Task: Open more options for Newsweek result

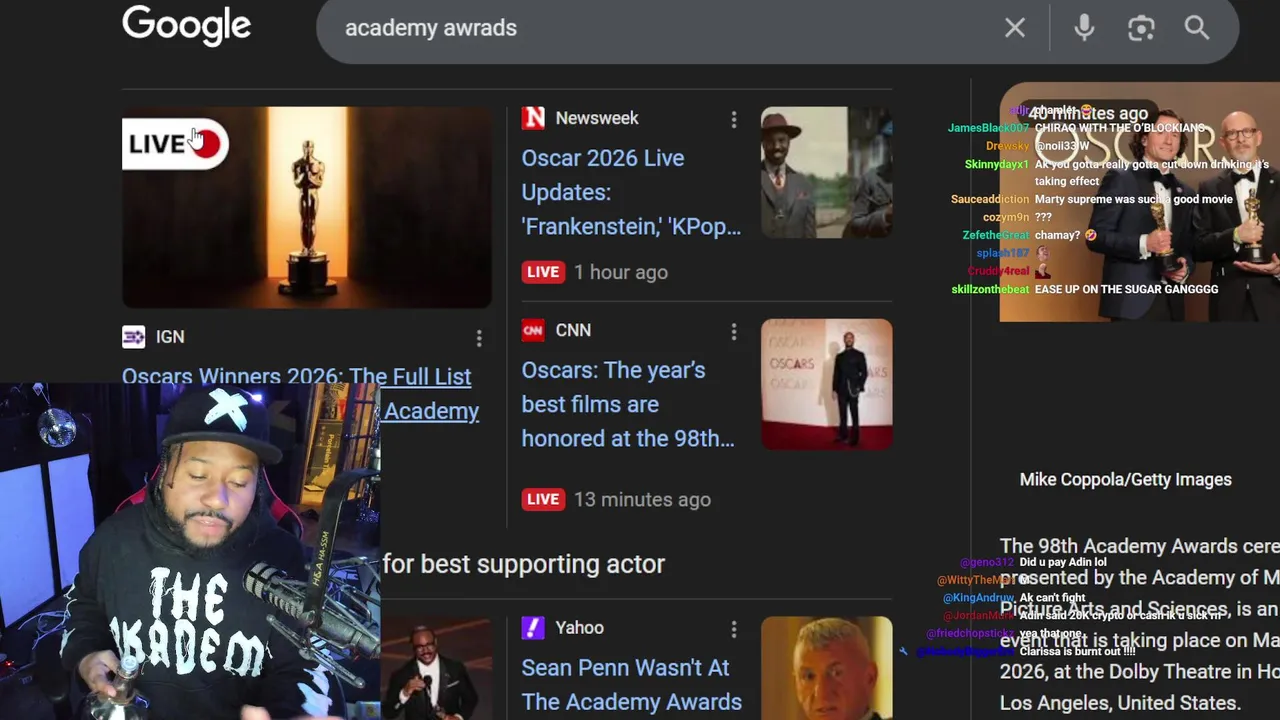Action: pos(734,120)
